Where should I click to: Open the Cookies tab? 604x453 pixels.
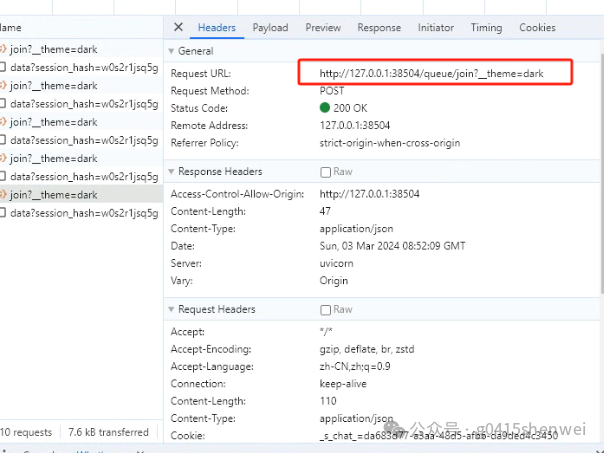click(537, 28)
